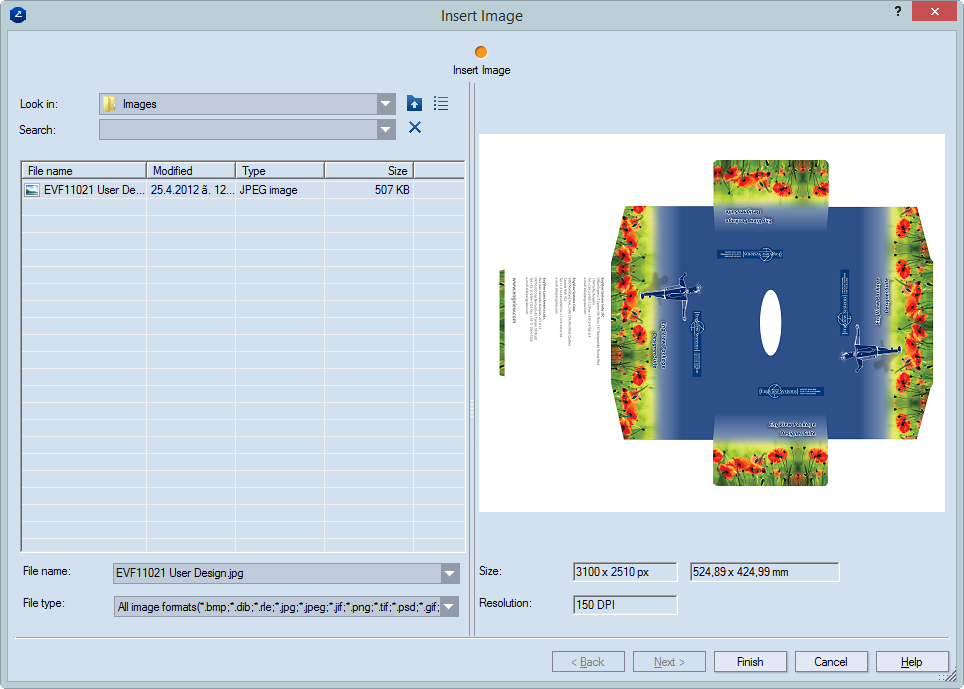The image size is (964, 689).
Task: Sort the list by the Size column header
Action: click(368, 171)
